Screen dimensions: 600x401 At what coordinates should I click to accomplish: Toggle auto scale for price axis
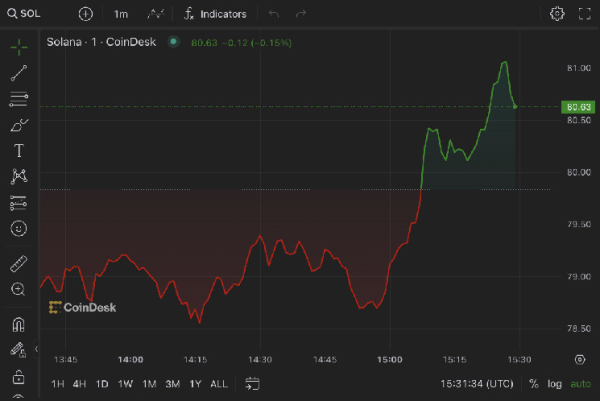coord(580,384)
